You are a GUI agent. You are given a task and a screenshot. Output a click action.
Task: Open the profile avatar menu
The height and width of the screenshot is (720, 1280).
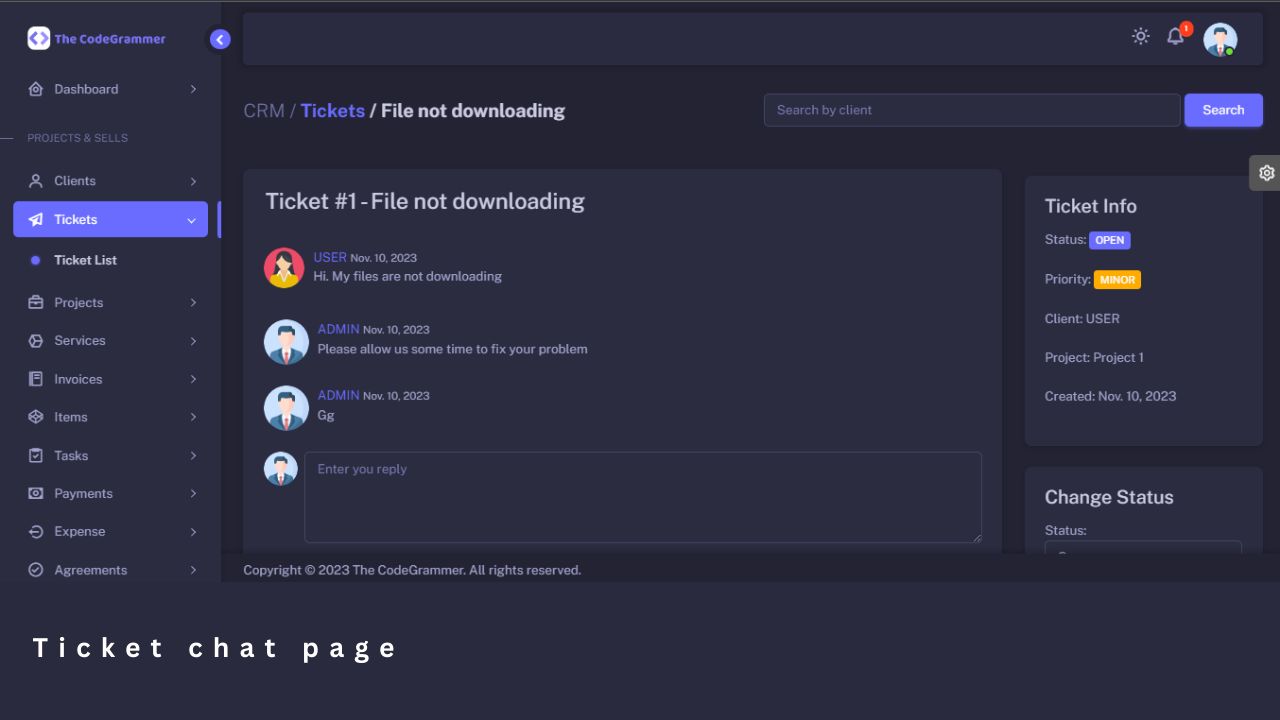coord(1220,39)
